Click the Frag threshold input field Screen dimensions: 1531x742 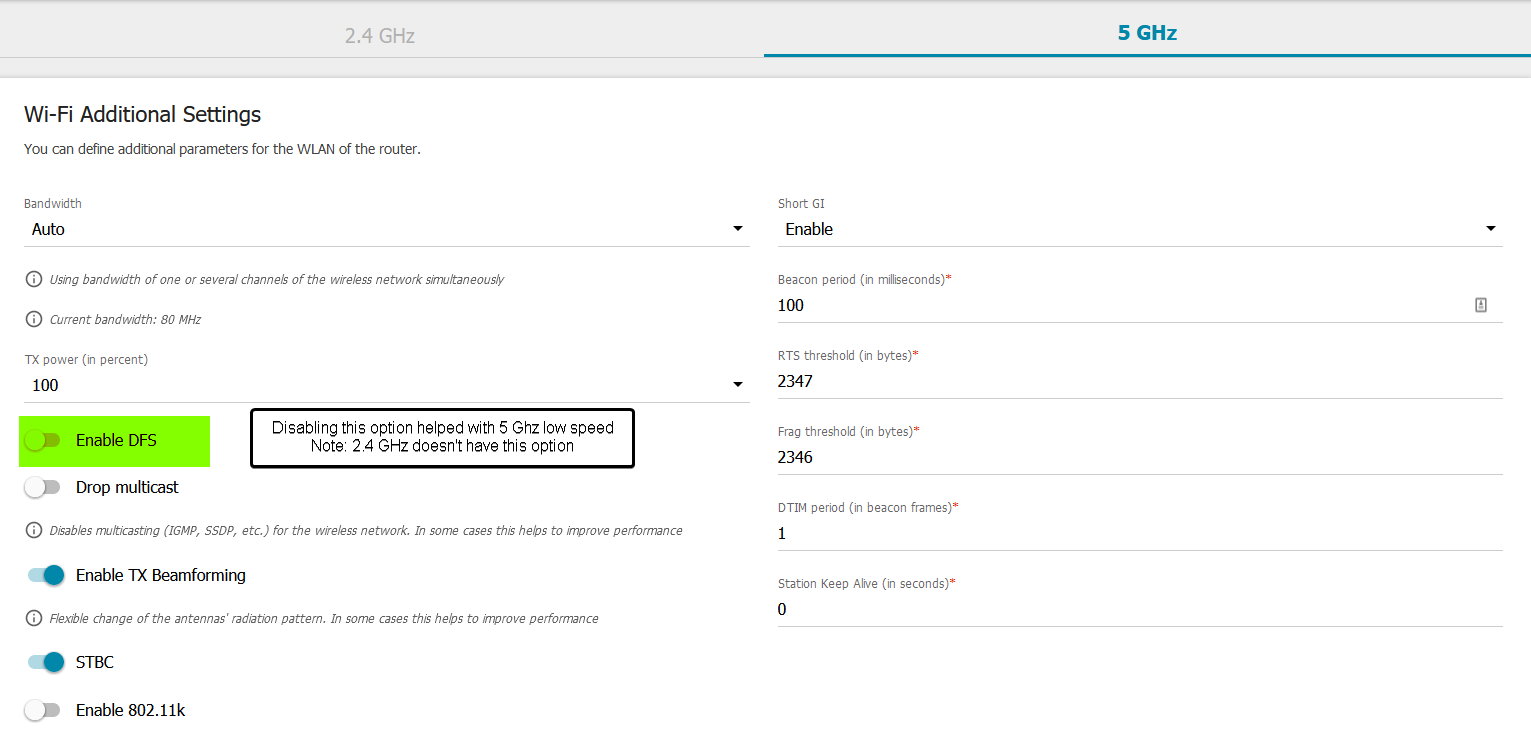1140,457
